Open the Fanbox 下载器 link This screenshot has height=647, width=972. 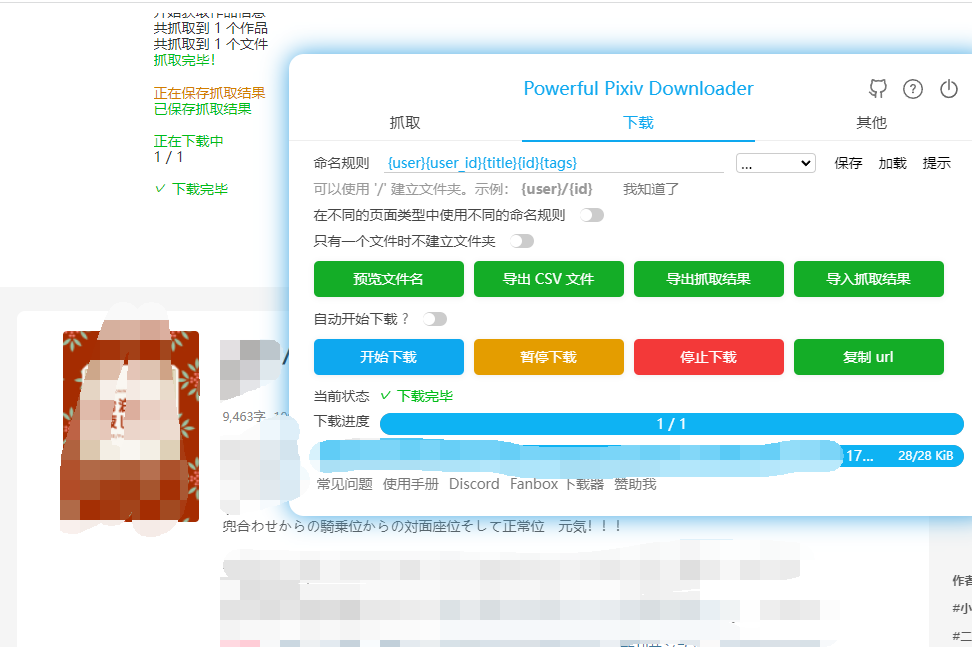557,484
